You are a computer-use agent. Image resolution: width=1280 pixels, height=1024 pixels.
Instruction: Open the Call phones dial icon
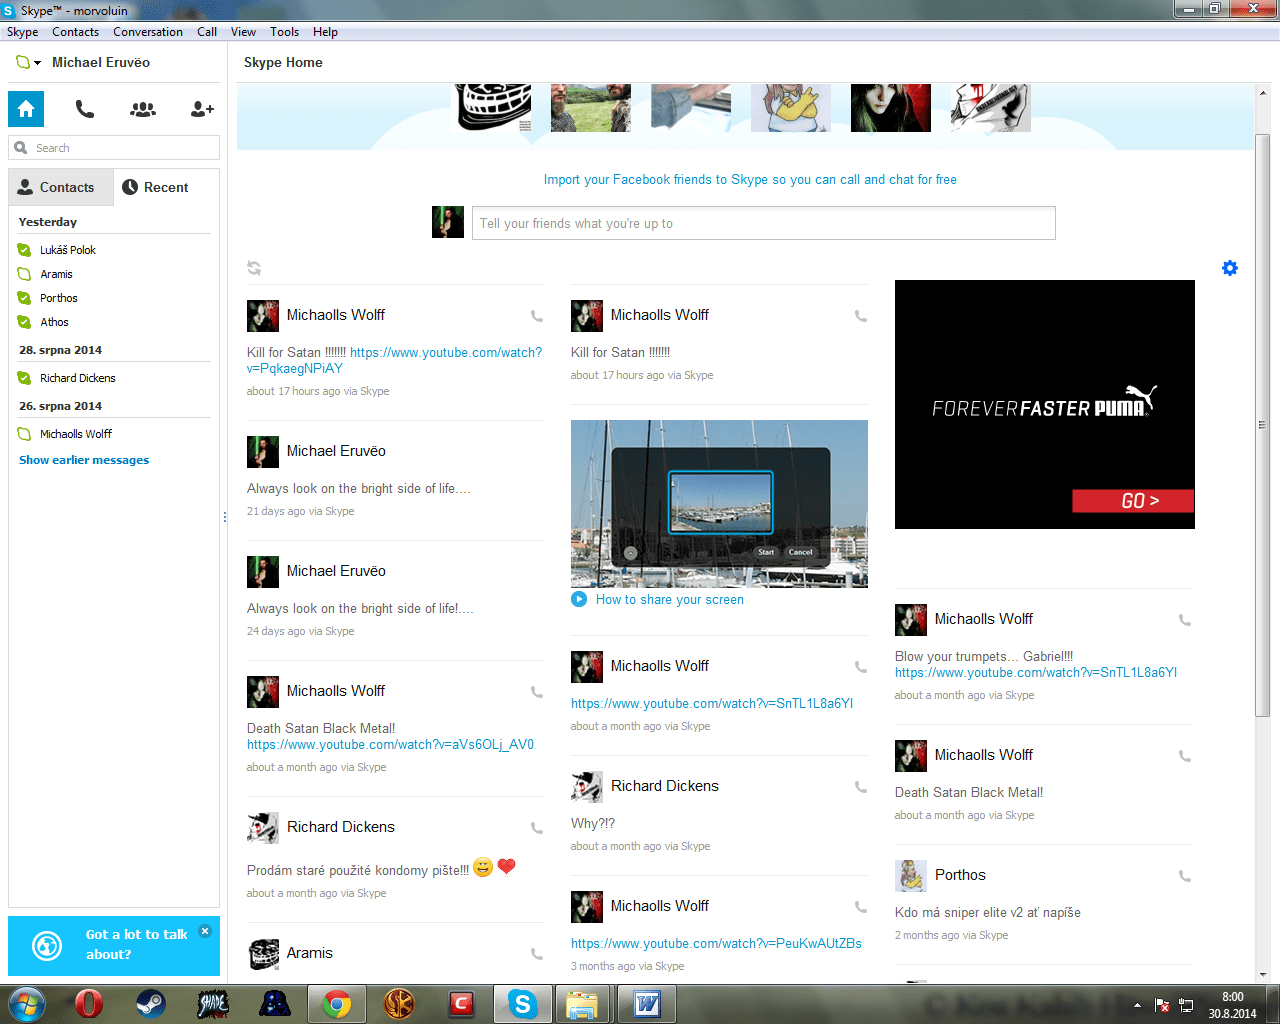pyautogui.click(x=85, y=109)
